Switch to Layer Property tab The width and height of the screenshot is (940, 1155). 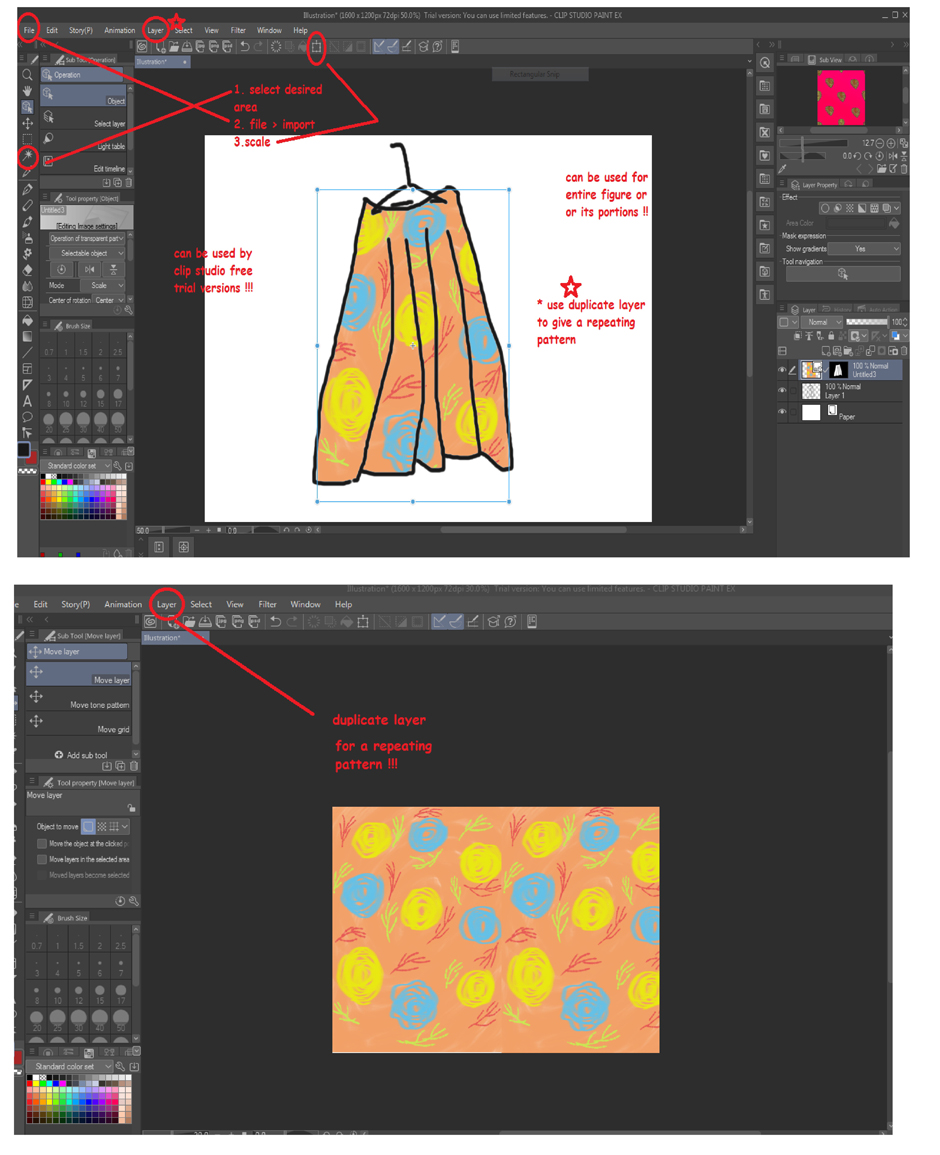point(814,185)
